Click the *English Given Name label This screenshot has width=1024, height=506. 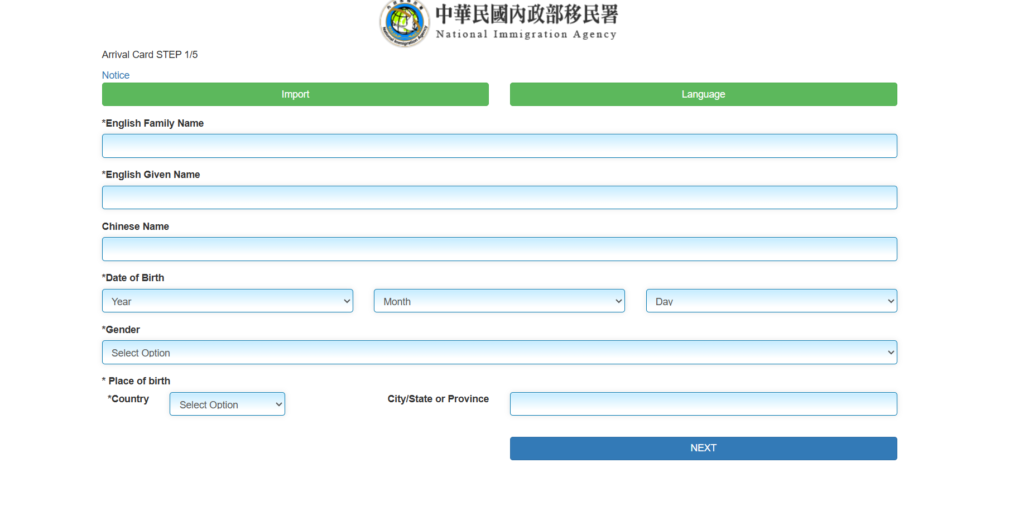pyautogui.click(x=151, y=175)
